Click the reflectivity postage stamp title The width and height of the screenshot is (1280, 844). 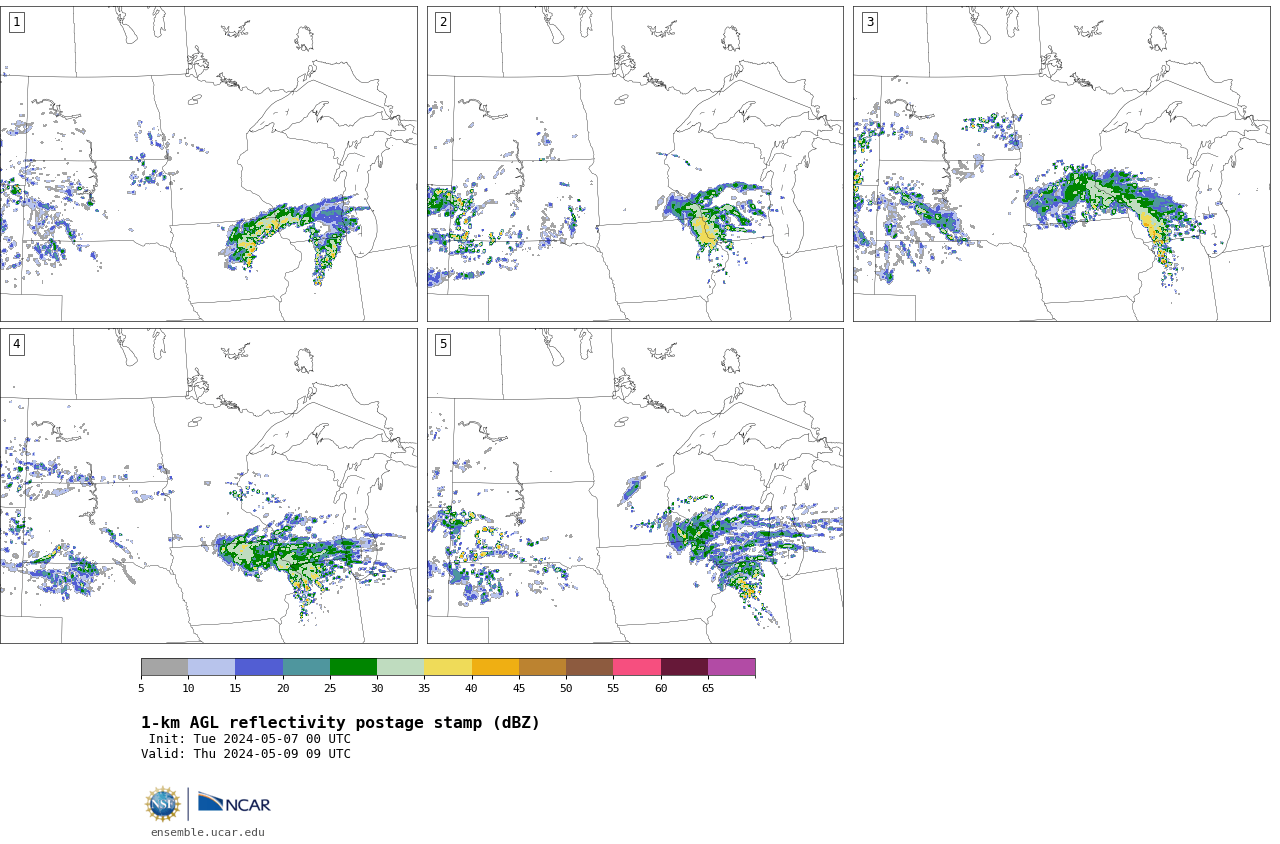(340, 723)
